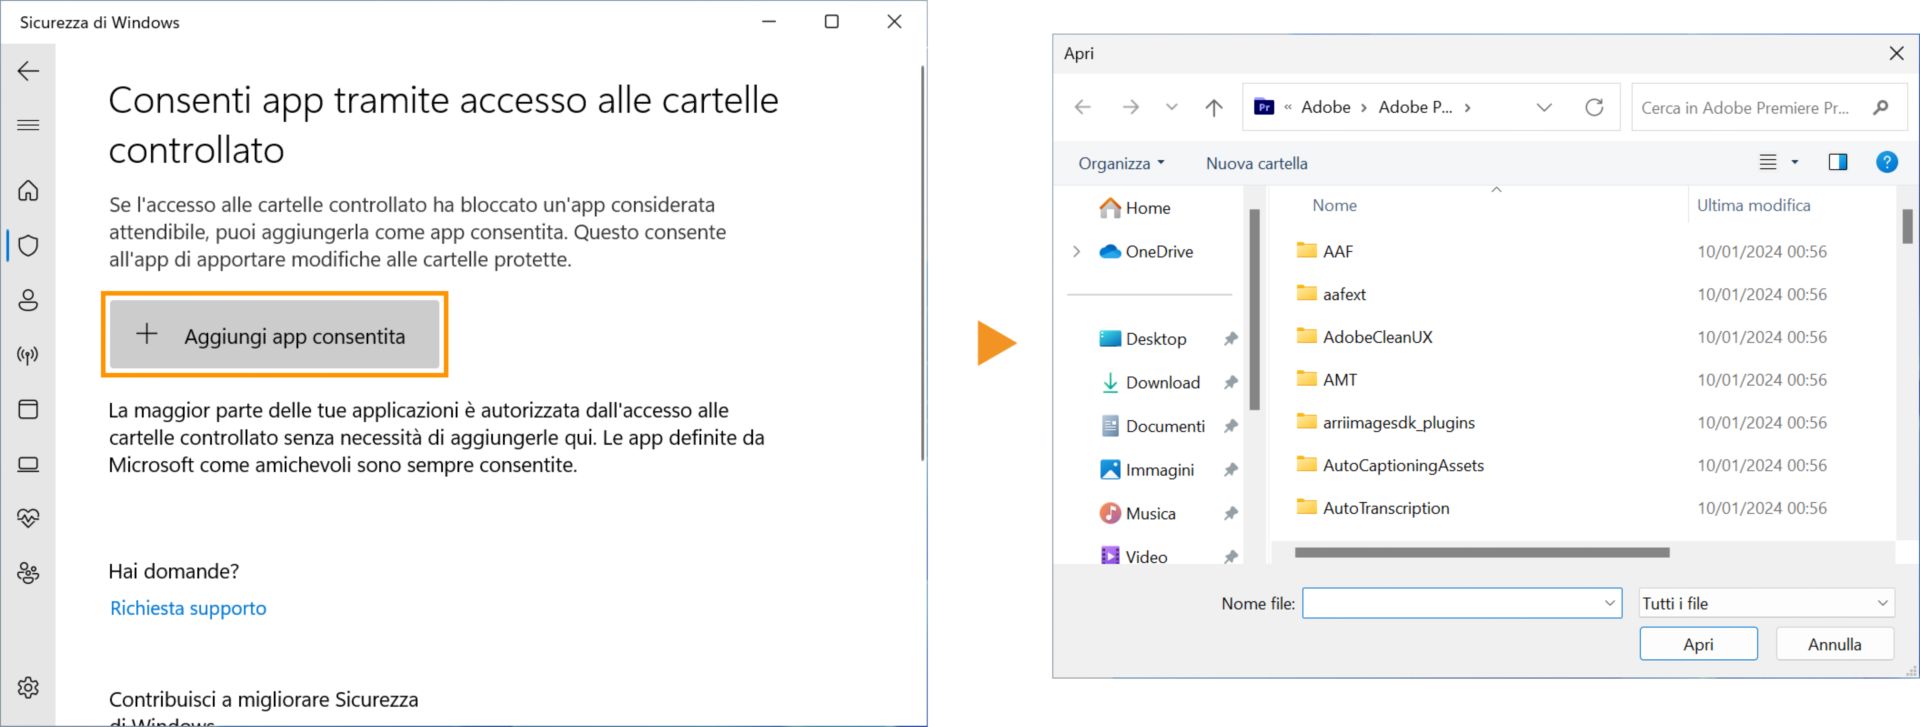The height and width of the screenshot is (727, 1920).
Task: Open virus protection shield icon
Action: tap(28, 245)
